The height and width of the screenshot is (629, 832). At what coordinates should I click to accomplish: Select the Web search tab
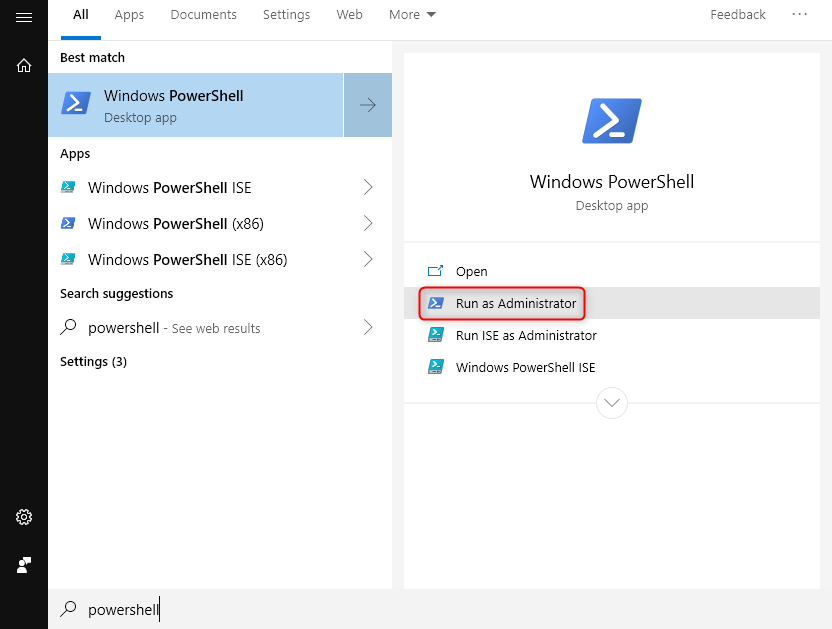pyautogui.click(x=349, y=15)
